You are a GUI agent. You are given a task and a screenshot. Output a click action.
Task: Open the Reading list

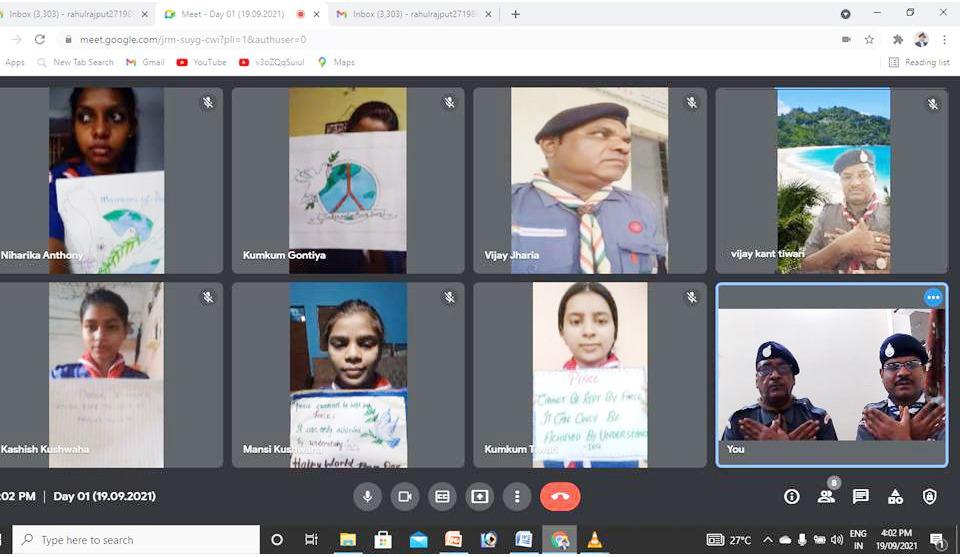[x=919, y=62]
